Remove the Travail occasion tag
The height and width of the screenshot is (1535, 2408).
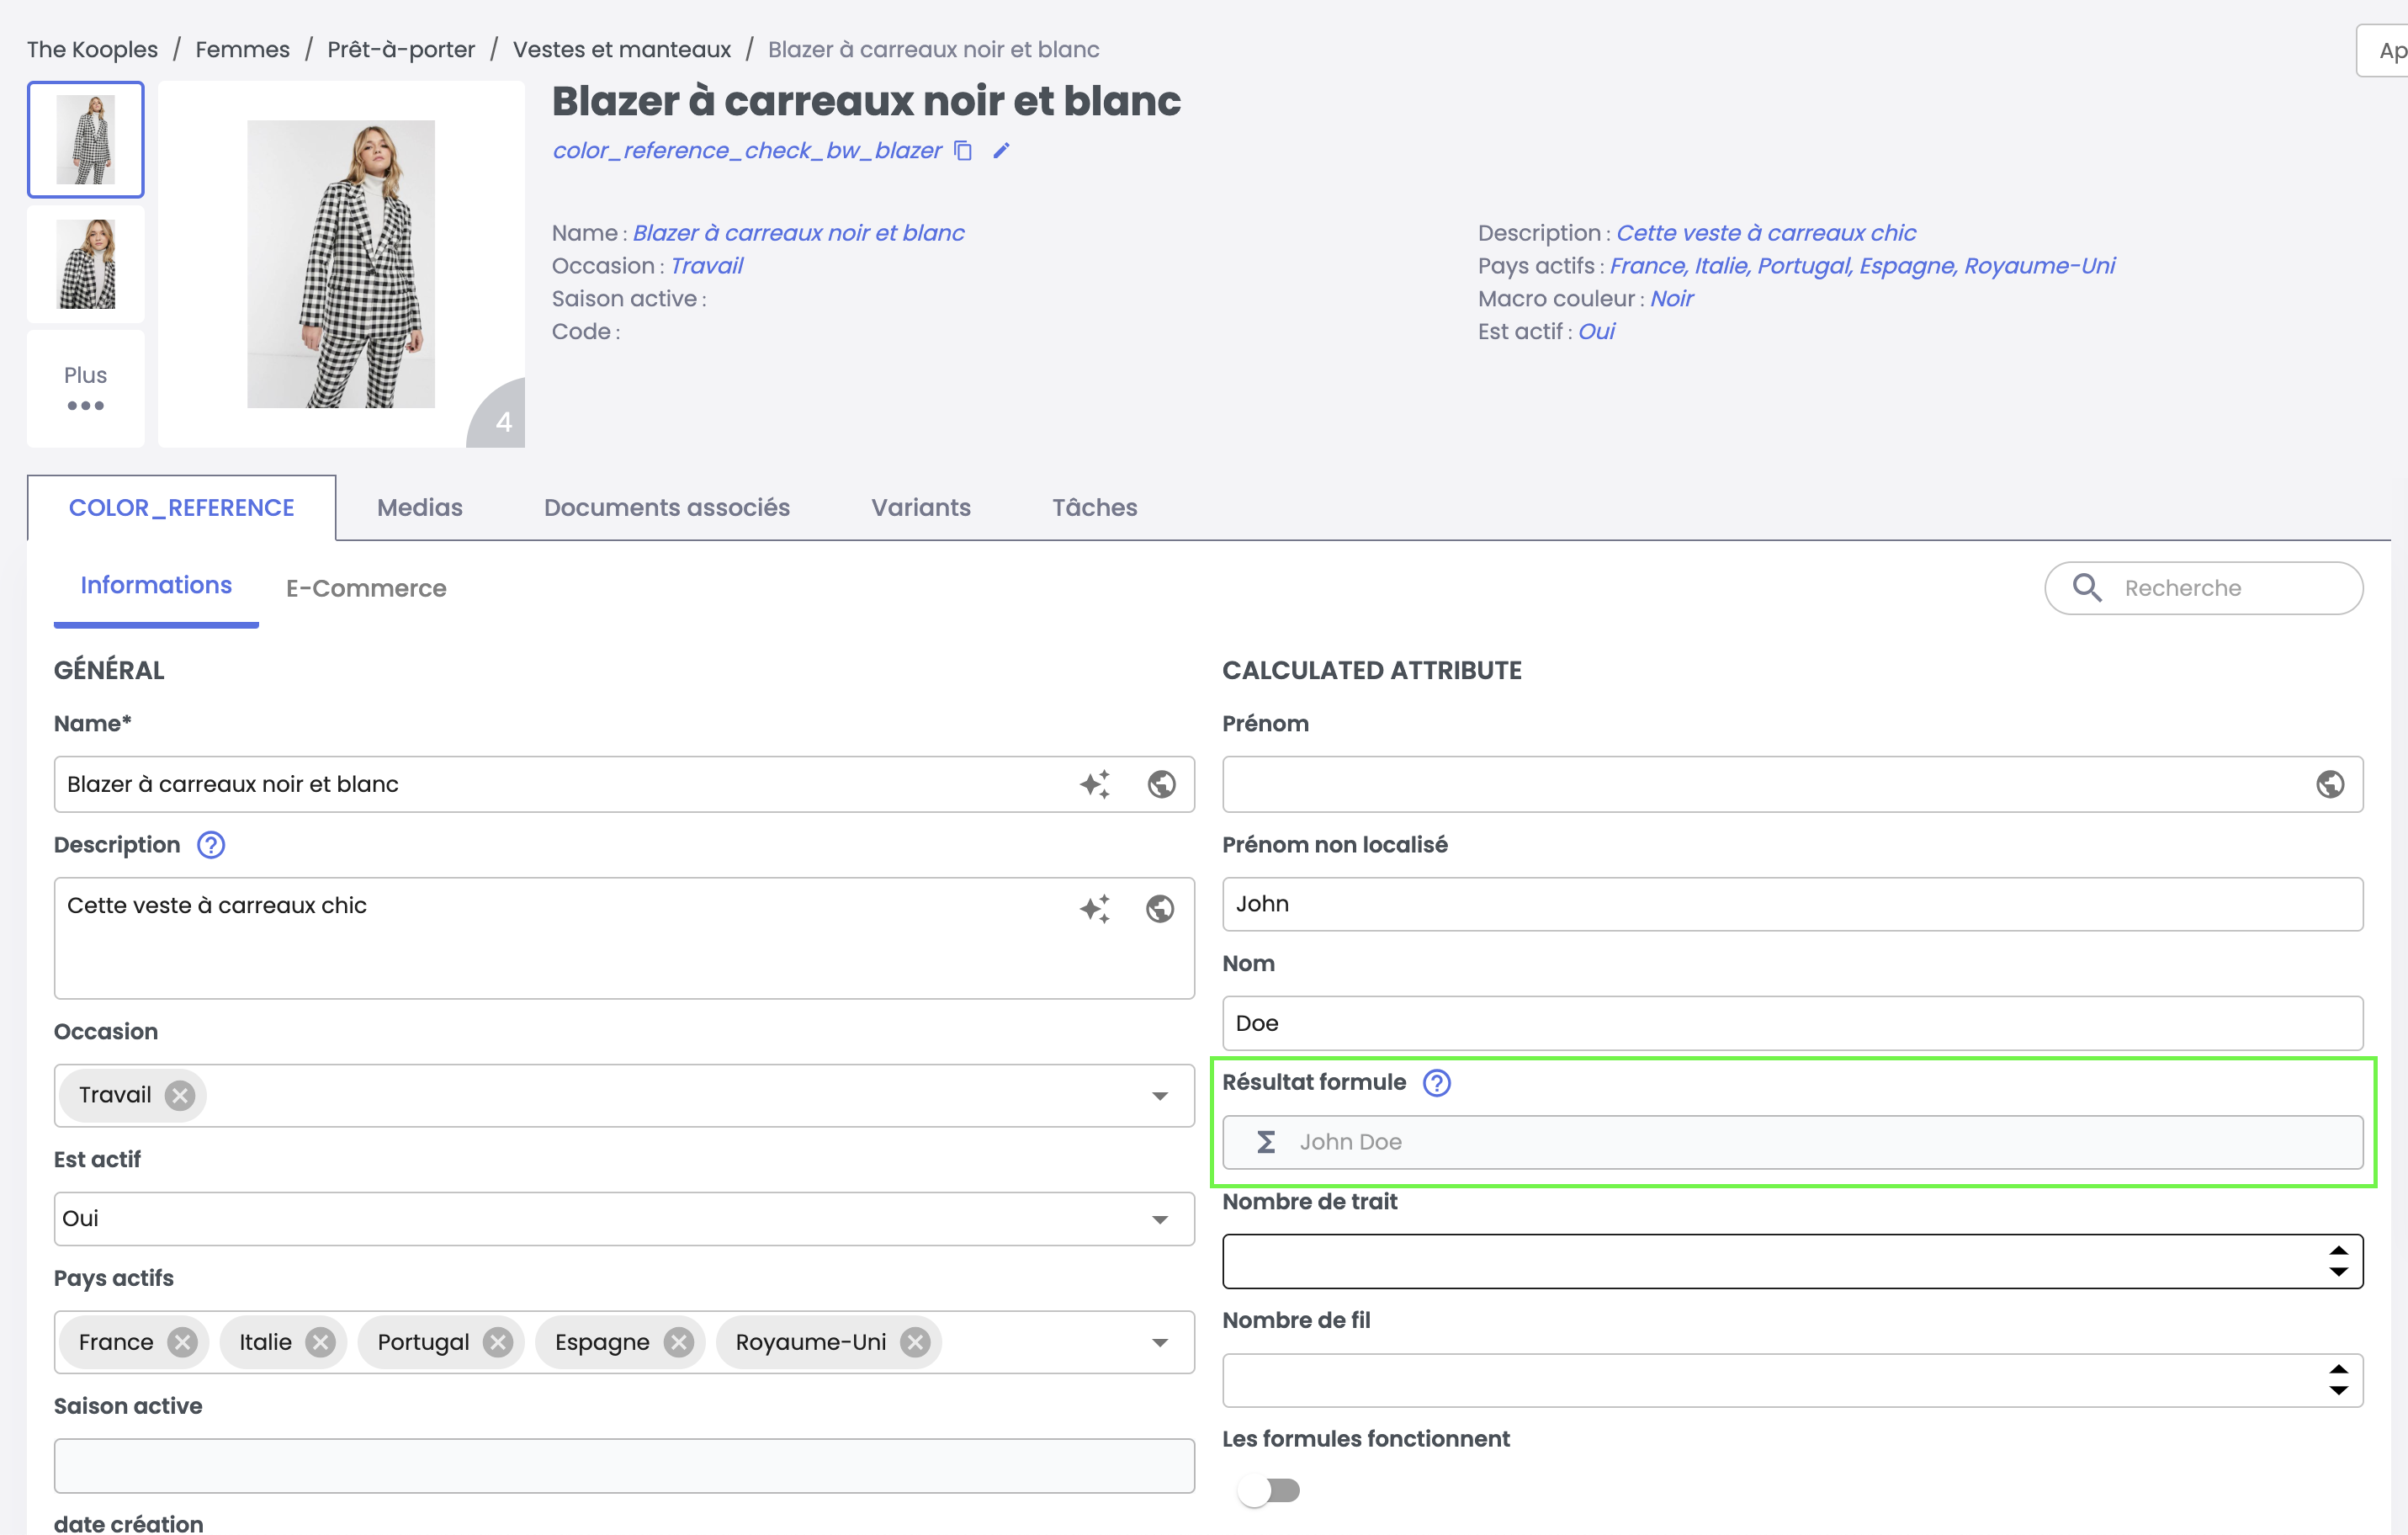pos(180,1096)
